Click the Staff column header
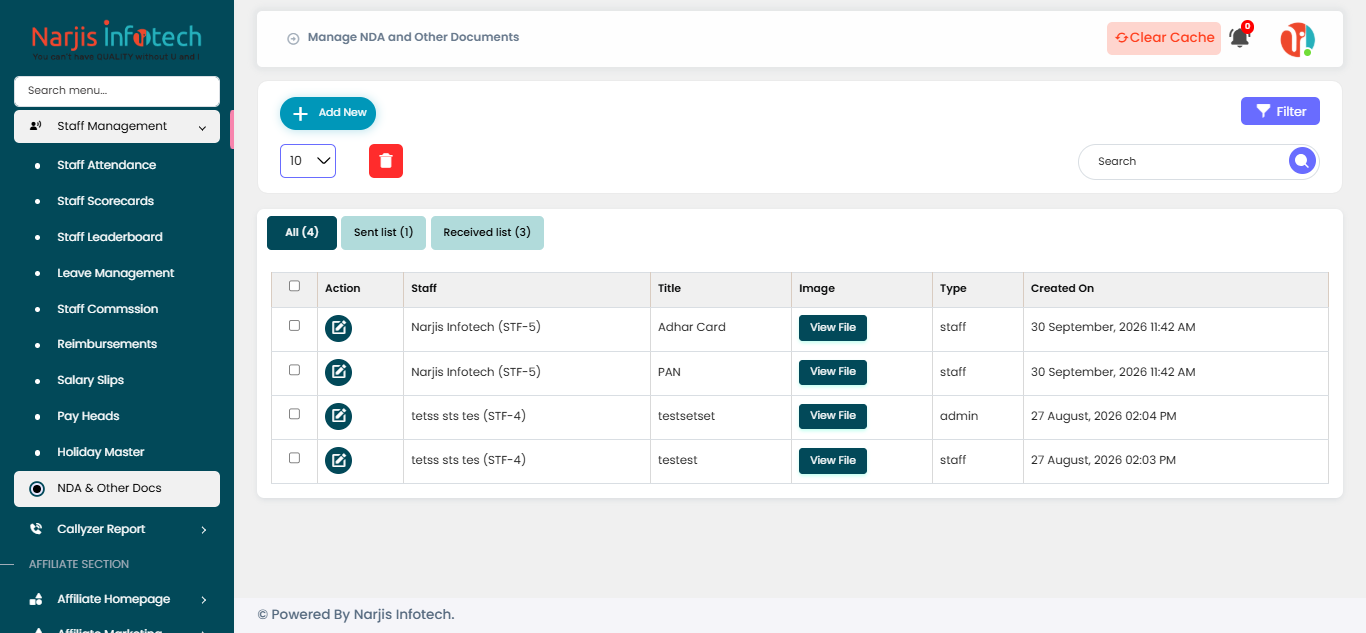Image resolution: width=1366 pixels, height=633 pixels. click(527, 289)
